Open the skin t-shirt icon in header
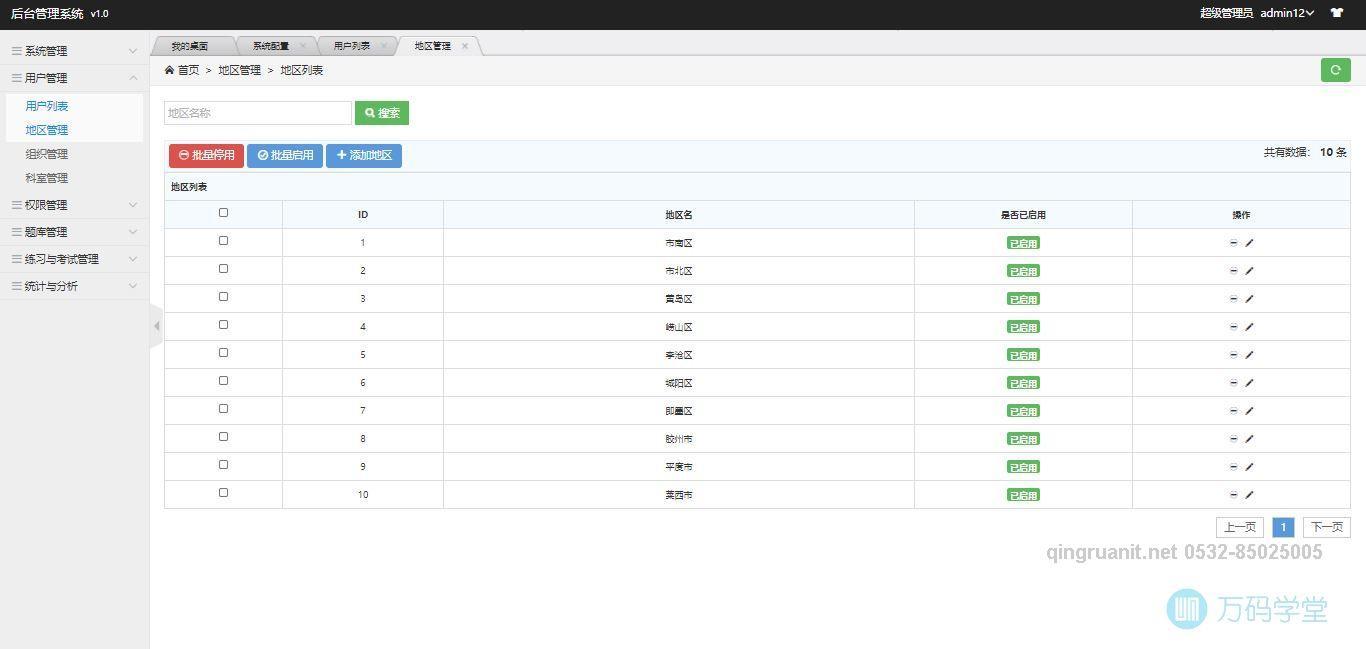Viewport: 1366px width, 649px height. [x=1337, y=13]
